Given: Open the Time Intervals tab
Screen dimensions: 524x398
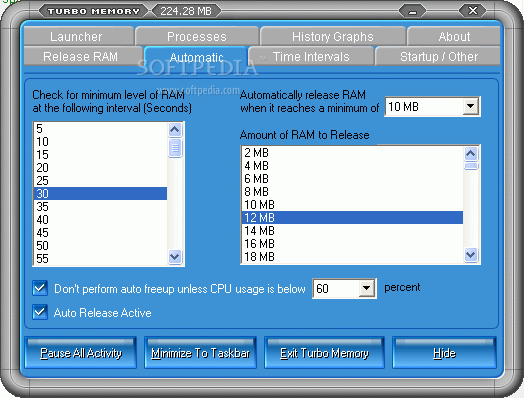Looking at the screenshot, I should coord(311,56).
